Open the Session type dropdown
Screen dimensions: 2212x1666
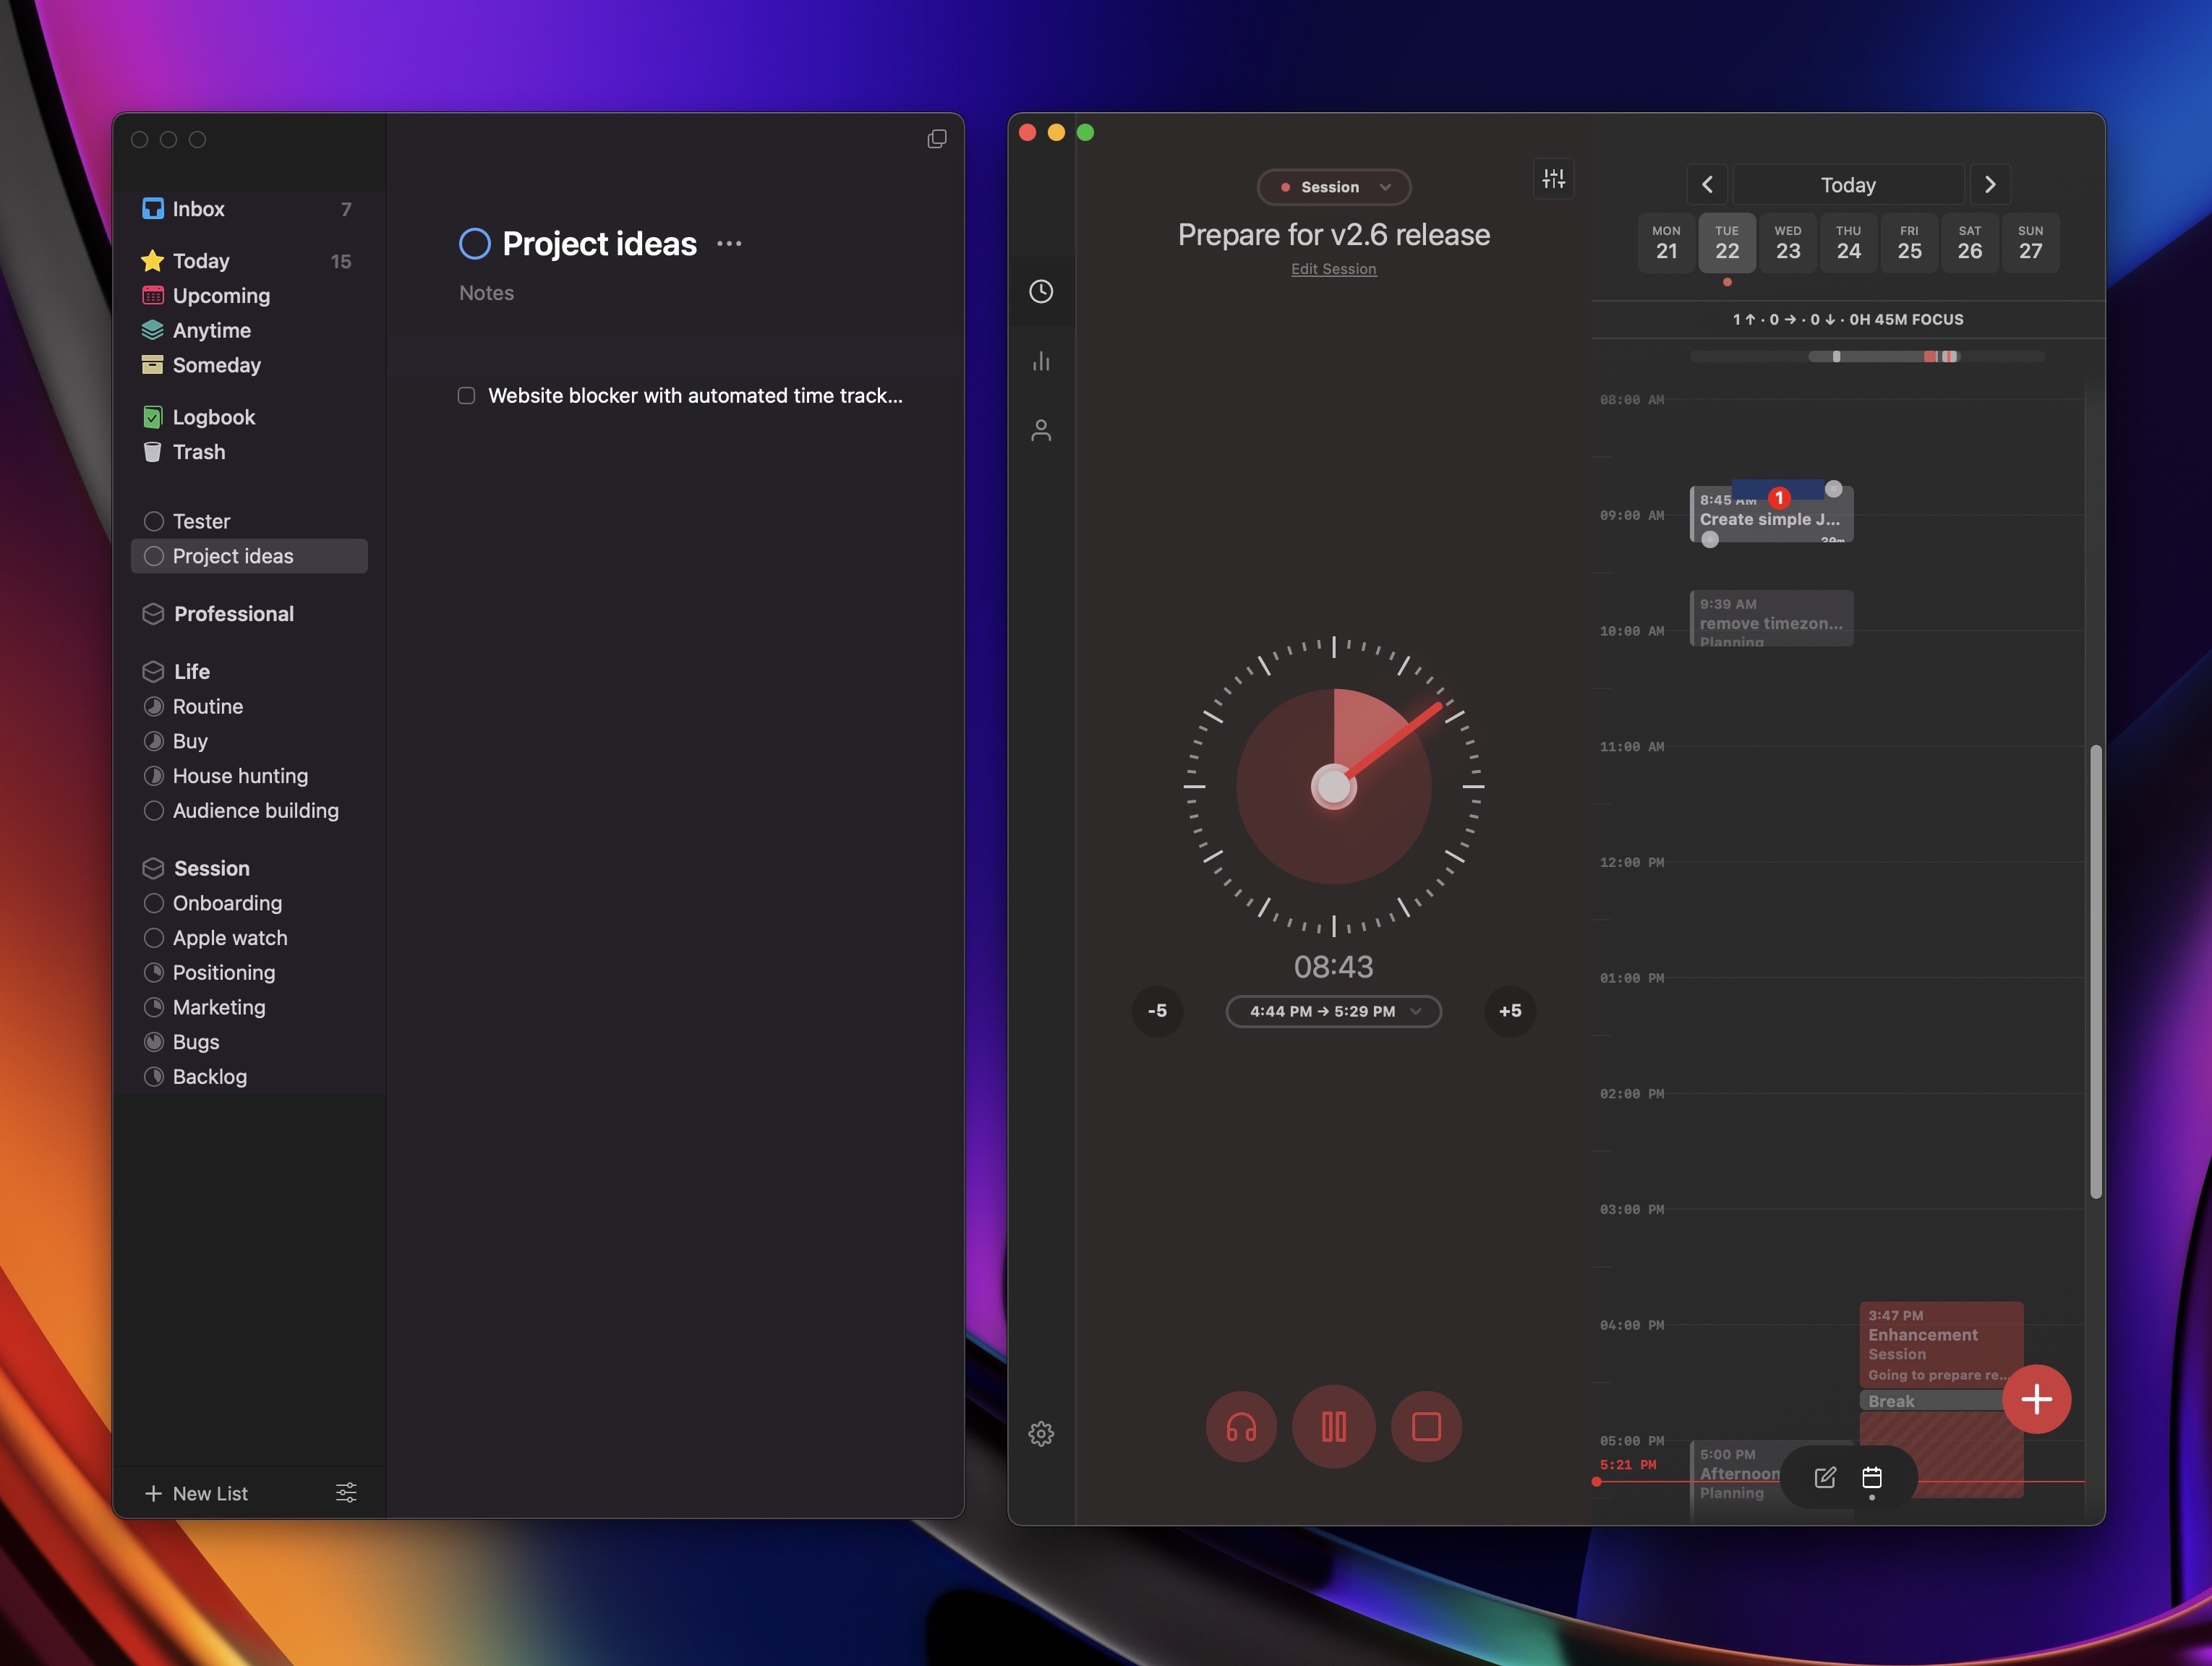pos(1333,187)
